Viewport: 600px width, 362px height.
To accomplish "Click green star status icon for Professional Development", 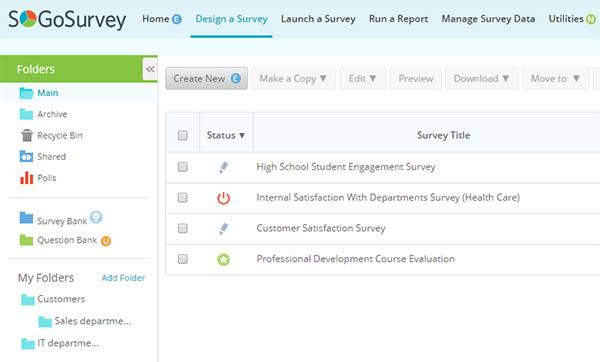I will (x=223, y=259).
